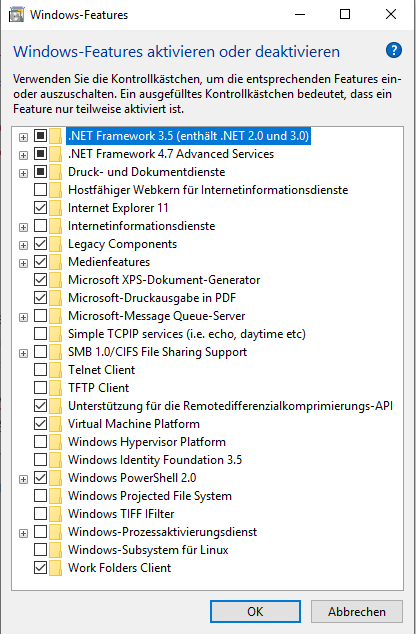
Task: Uncheck Virtual Machine Platform
Action: 40,424
